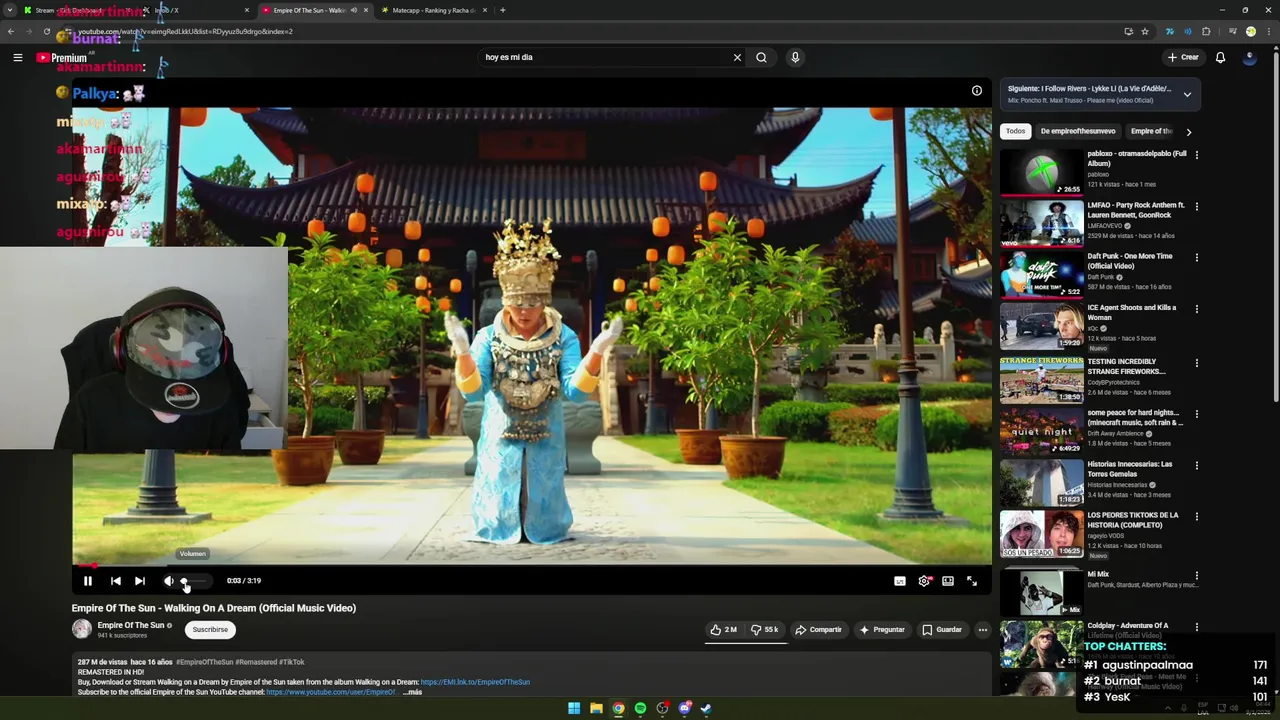This screenshot has height=720, width=1280.
Task: Switch to the X browser tab
Action: (x=195, y=10)
